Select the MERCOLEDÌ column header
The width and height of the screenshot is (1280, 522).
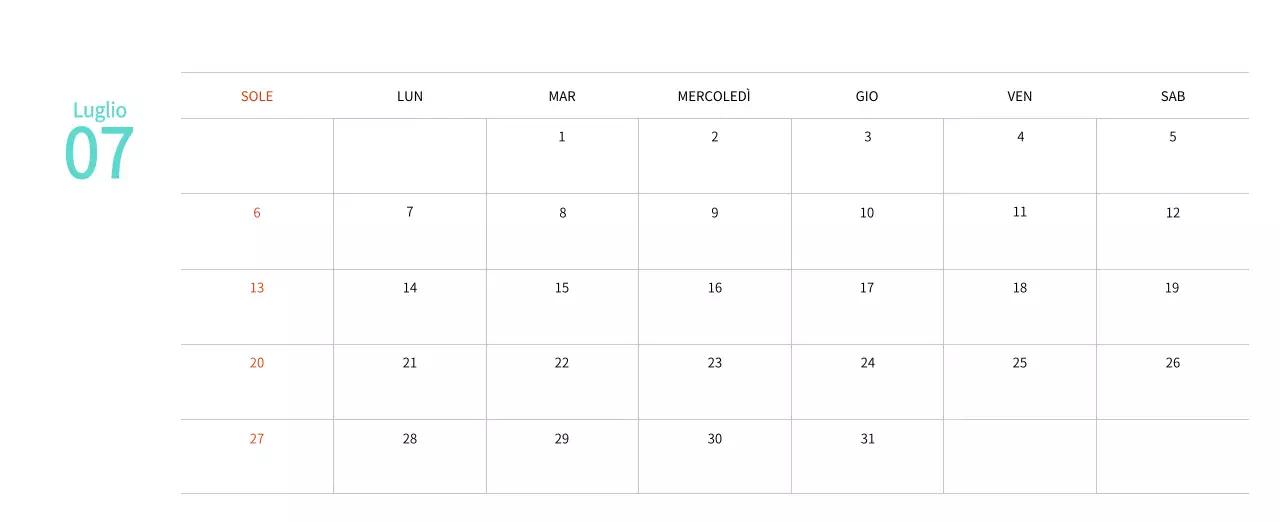pos(714,96)
